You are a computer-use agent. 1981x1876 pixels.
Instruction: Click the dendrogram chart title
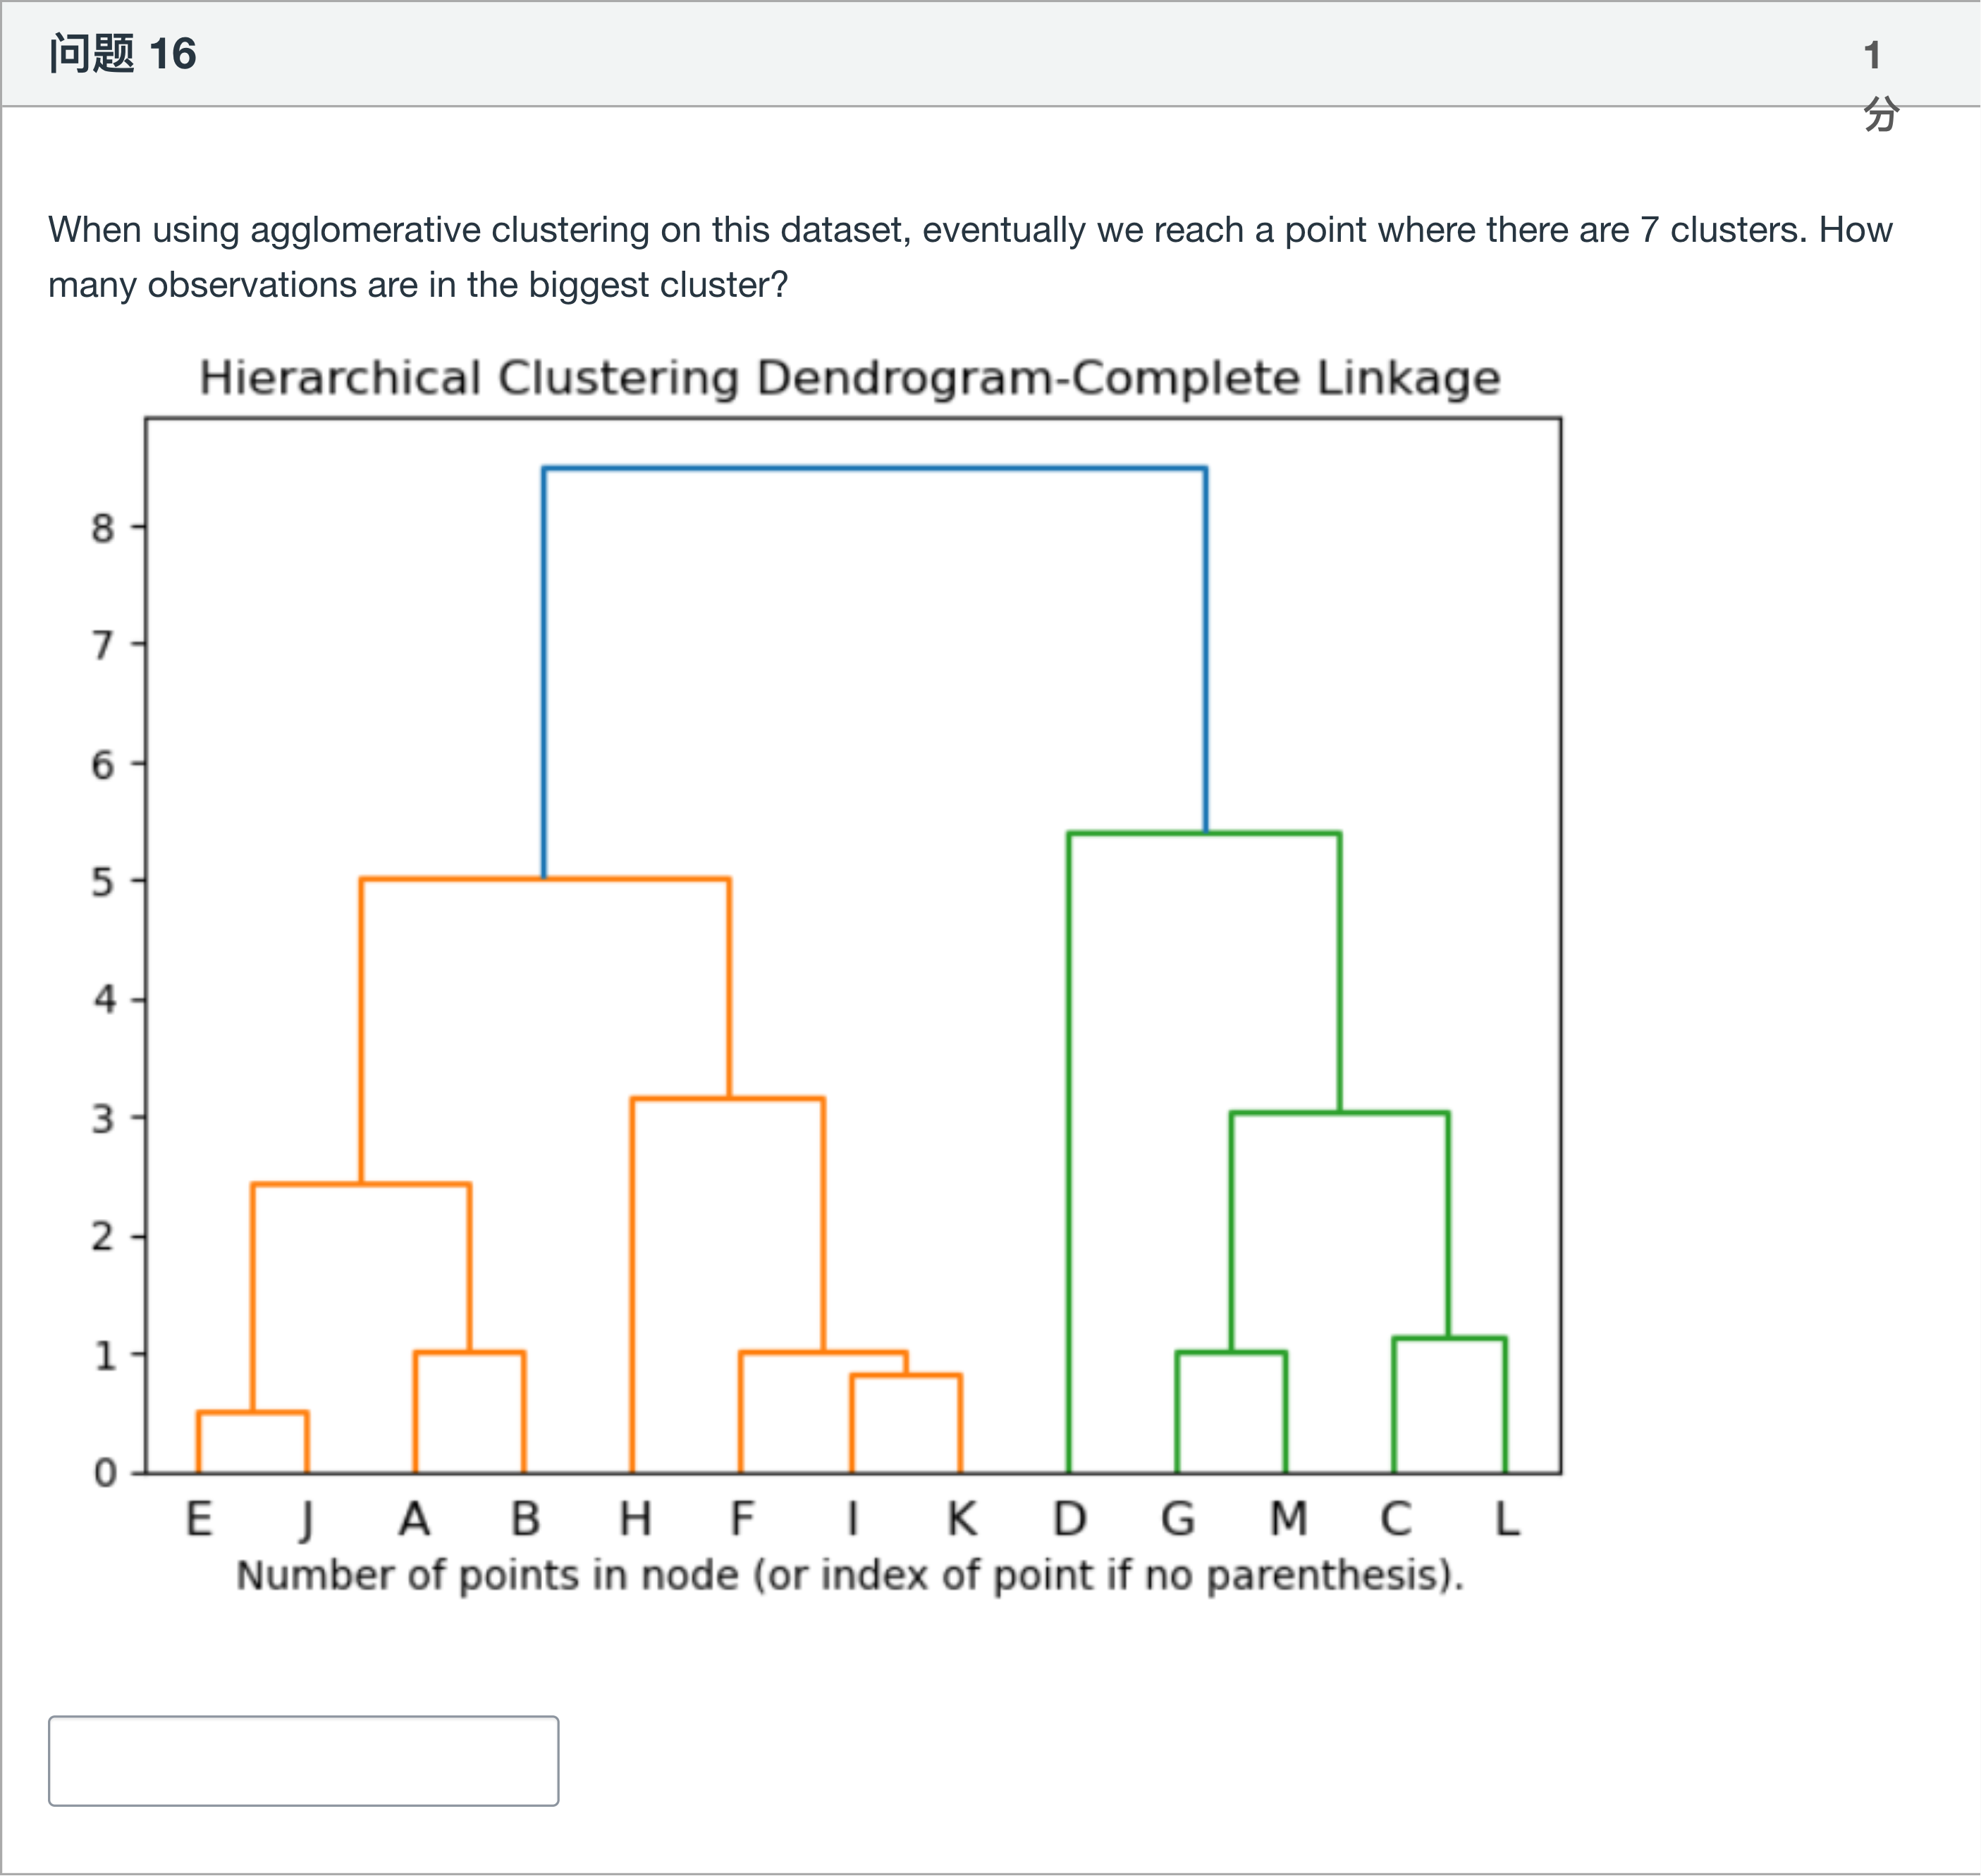point(849,378)
